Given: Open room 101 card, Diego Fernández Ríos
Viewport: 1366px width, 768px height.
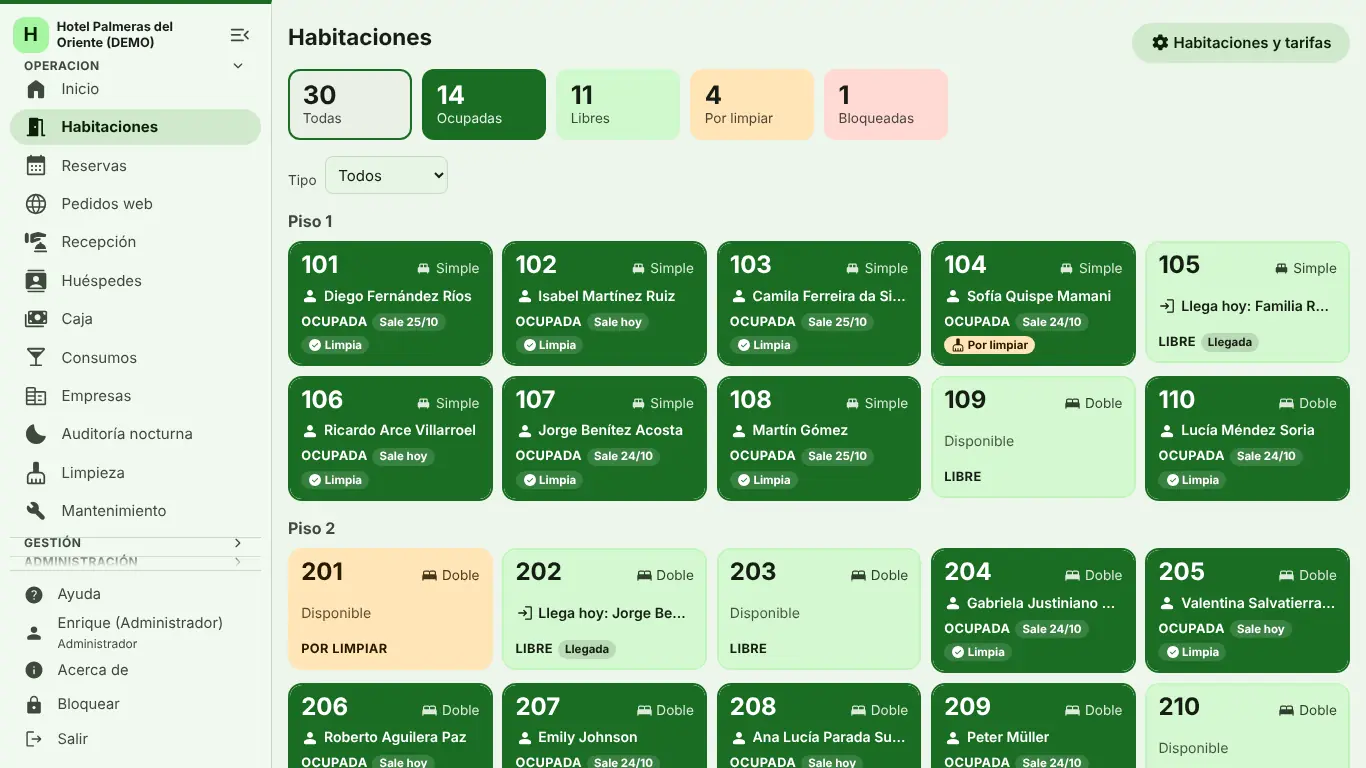Looking at the screenshot, I should [390, 303].
